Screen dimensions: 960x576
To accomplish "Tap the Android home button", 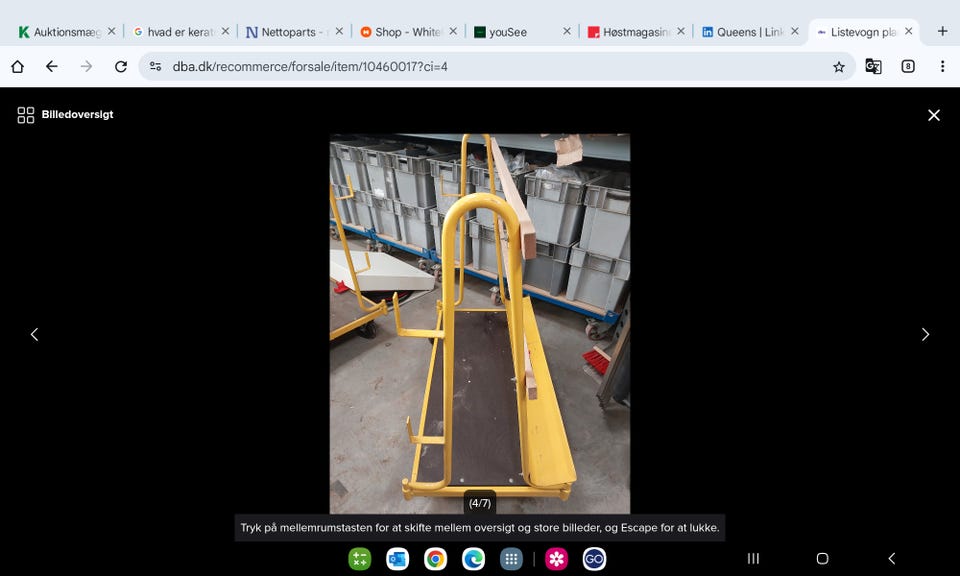I will pyautogui.click(x=822, y=558).
